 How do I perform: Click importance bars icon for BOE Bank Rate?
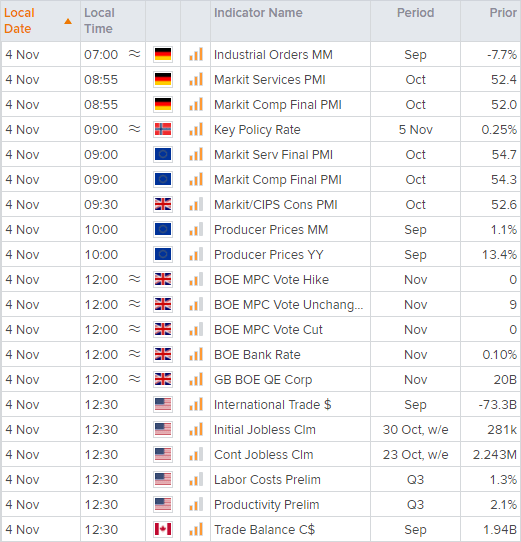pyautogui.click(x=196, y=354)
